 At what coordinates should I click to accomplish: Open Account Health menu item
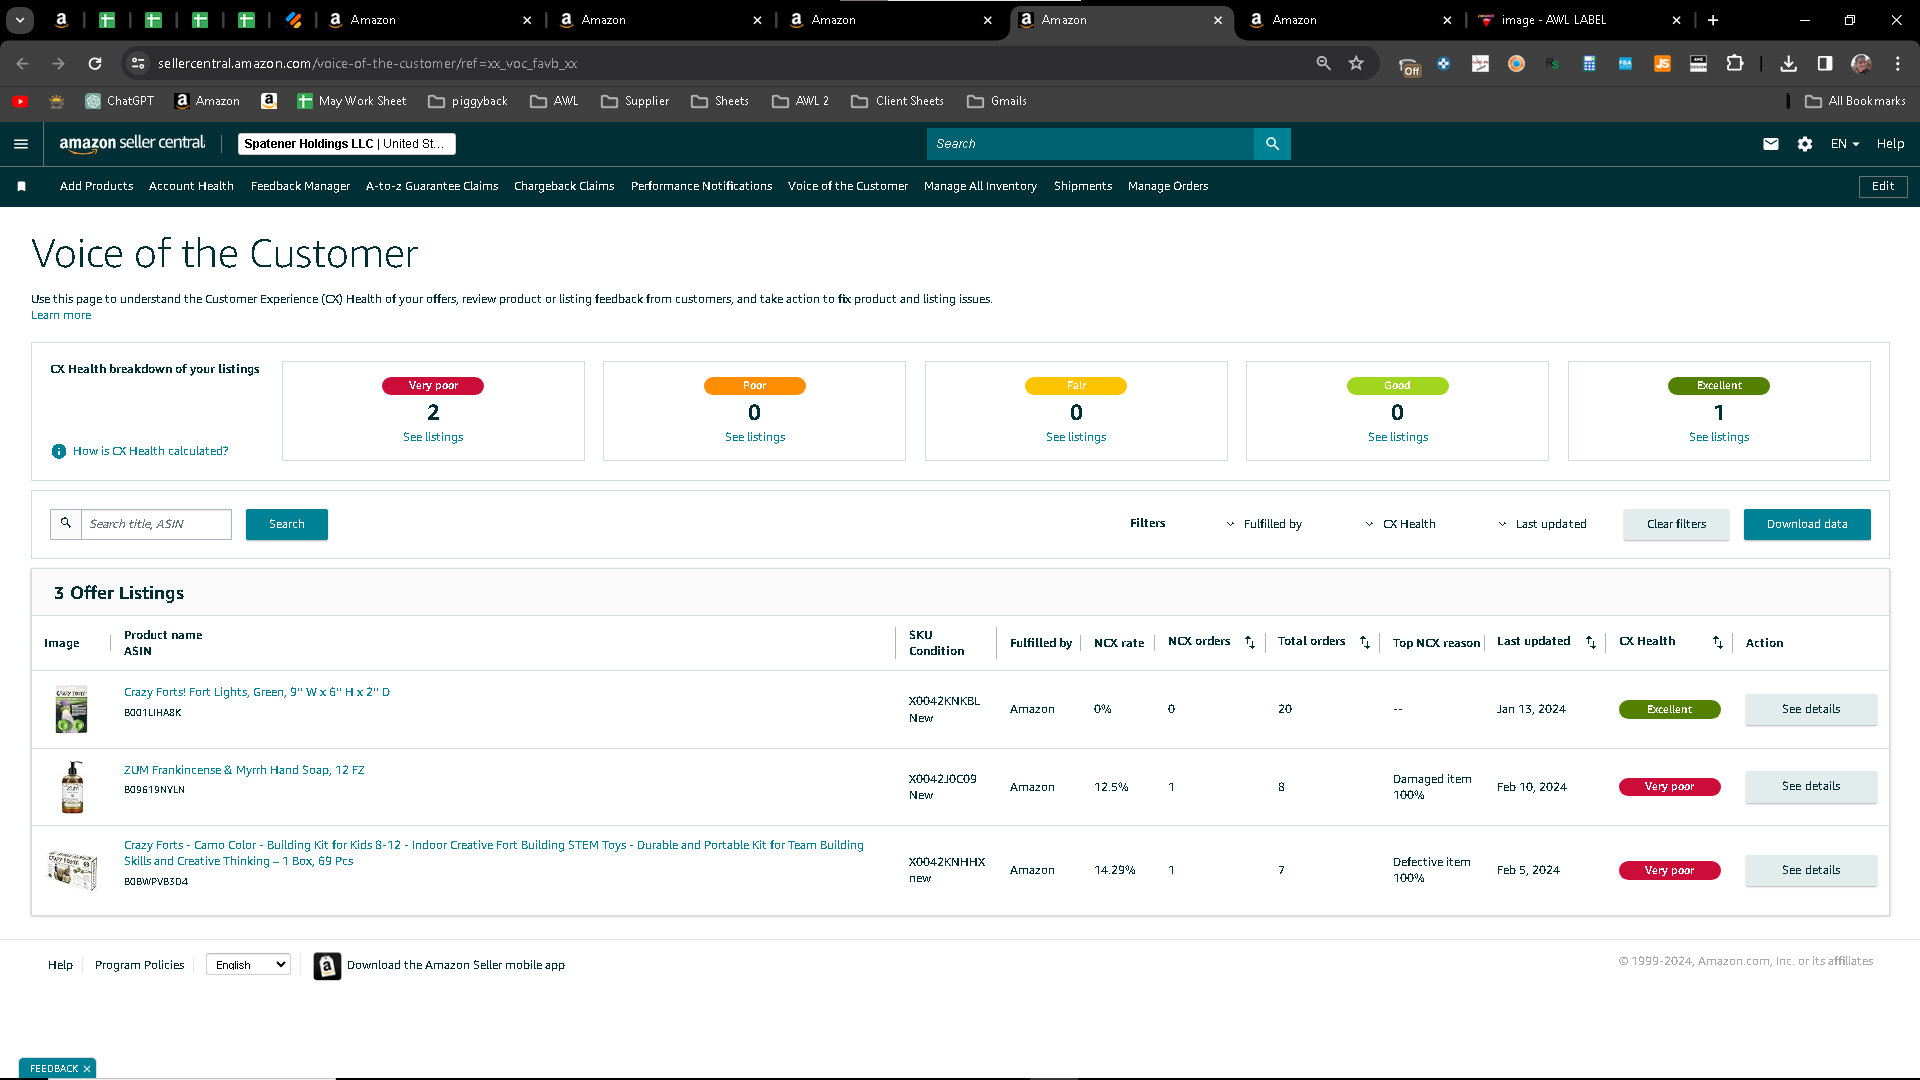tap(191, 186)
